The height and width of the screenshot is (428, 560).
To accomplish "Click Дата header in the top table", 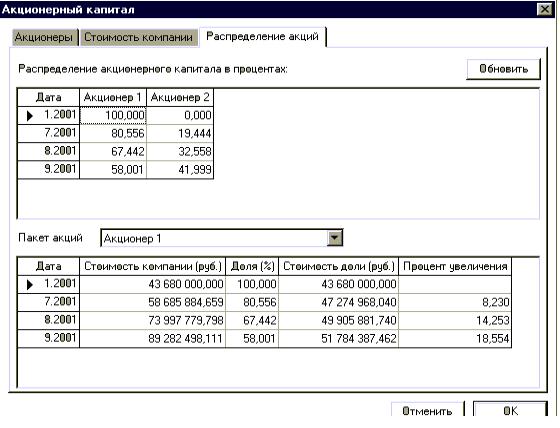I will click(49, 98).
